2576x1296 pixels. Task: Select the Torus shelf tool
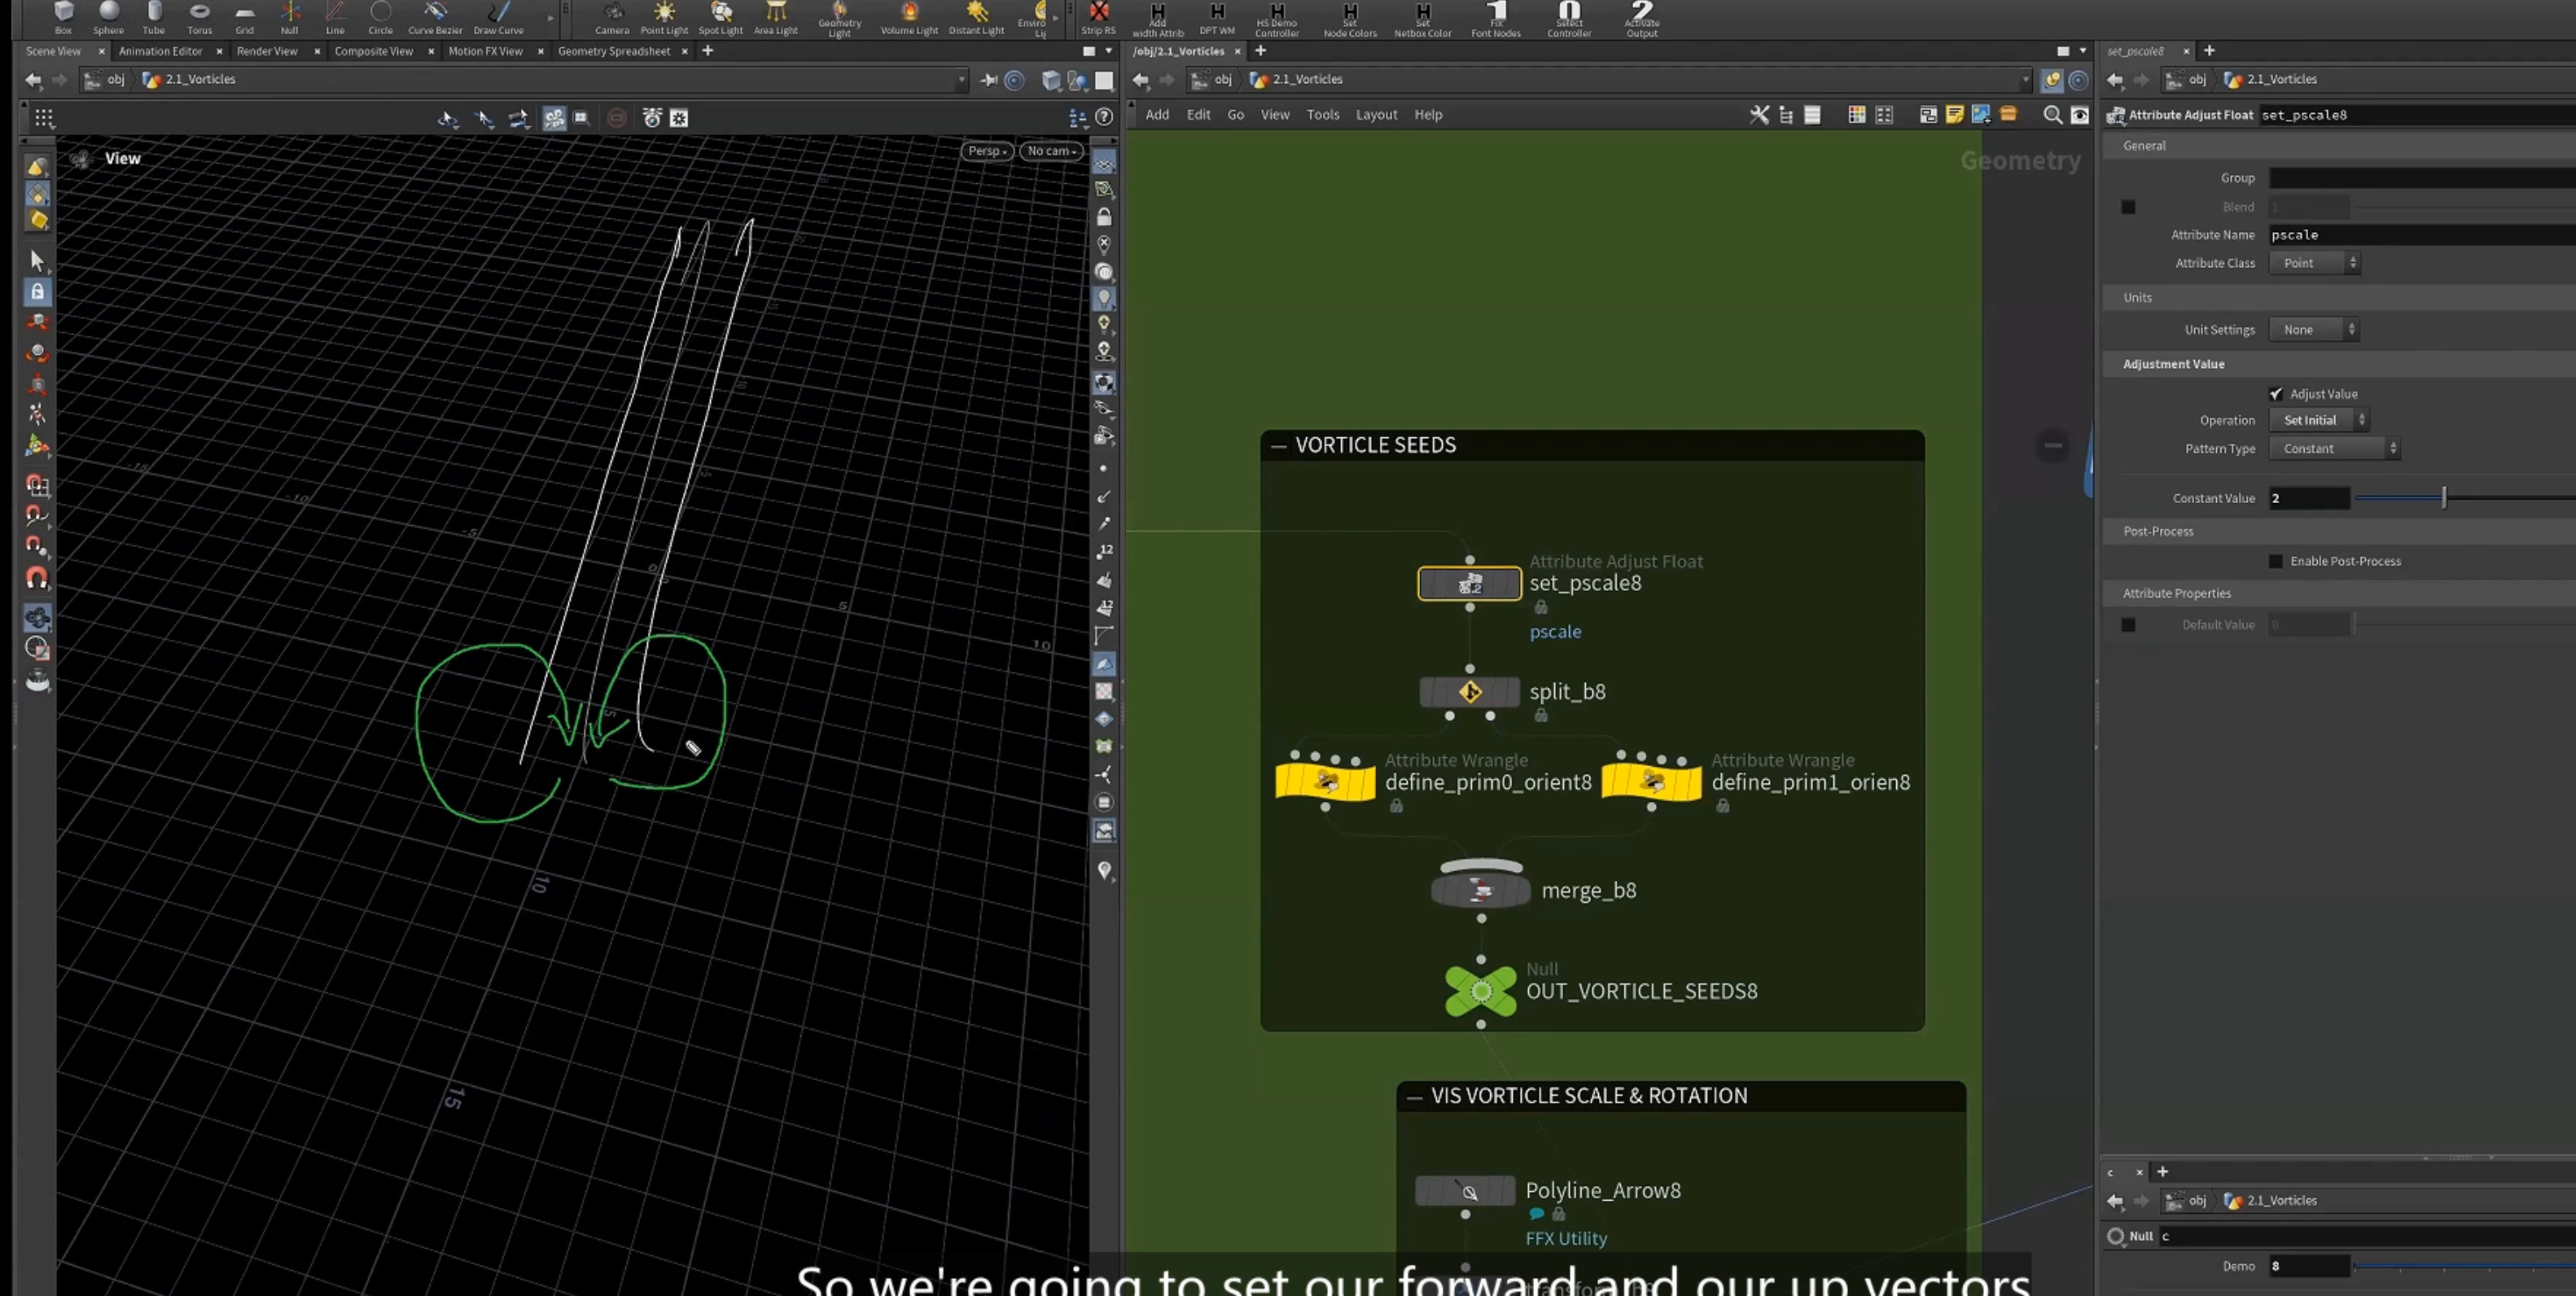199,17
